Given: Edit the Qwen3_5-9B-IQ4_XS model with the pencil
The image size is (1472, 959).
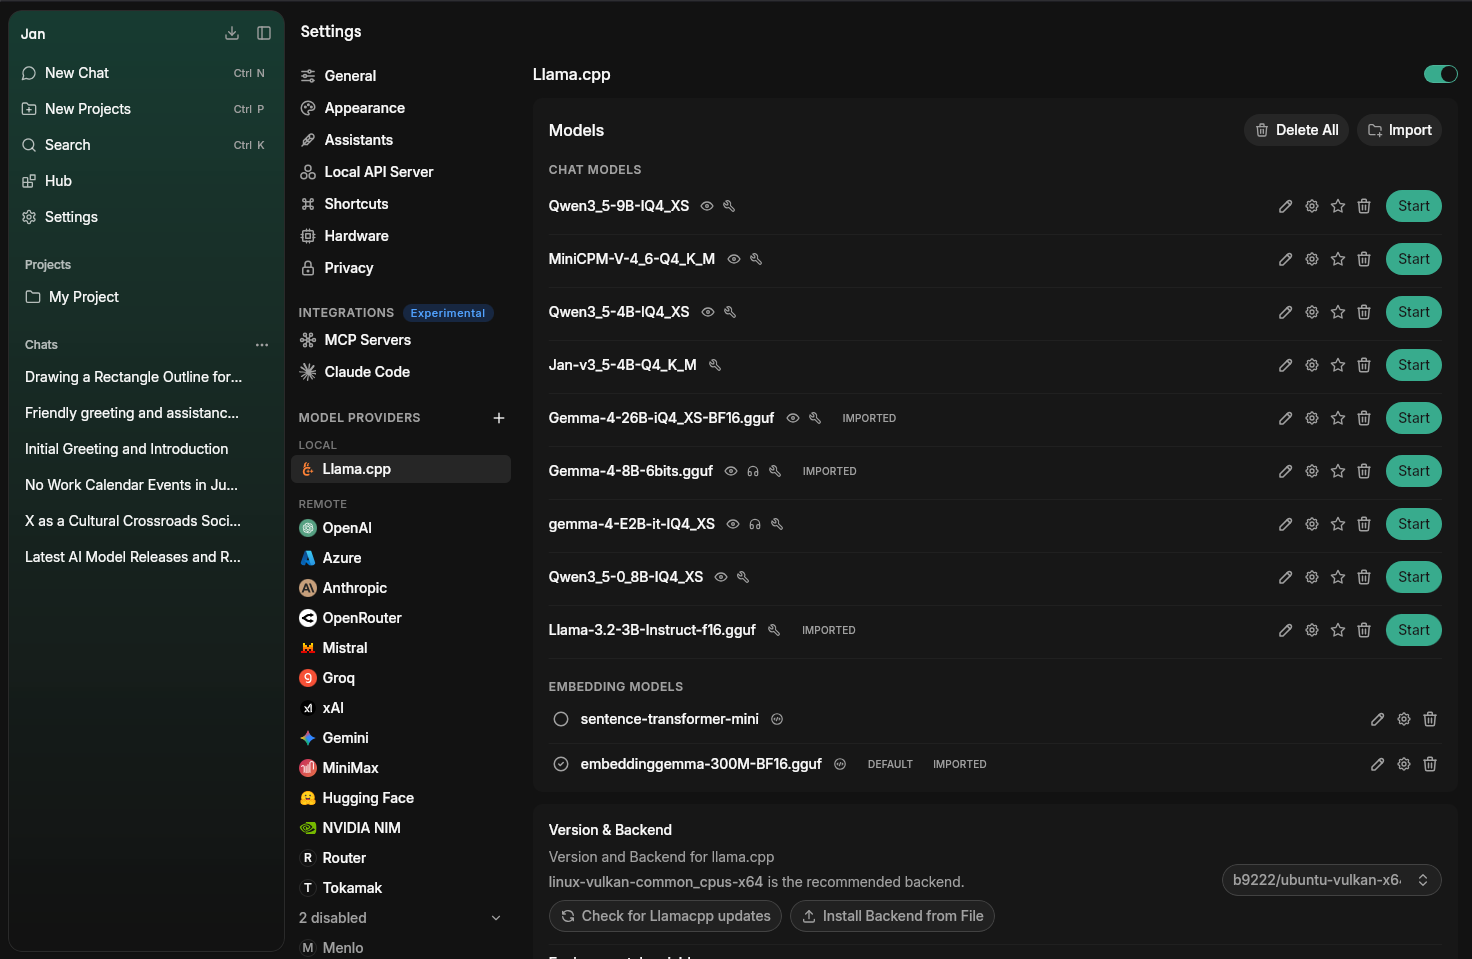Looking at the screenshot, I should (1286, 206).
